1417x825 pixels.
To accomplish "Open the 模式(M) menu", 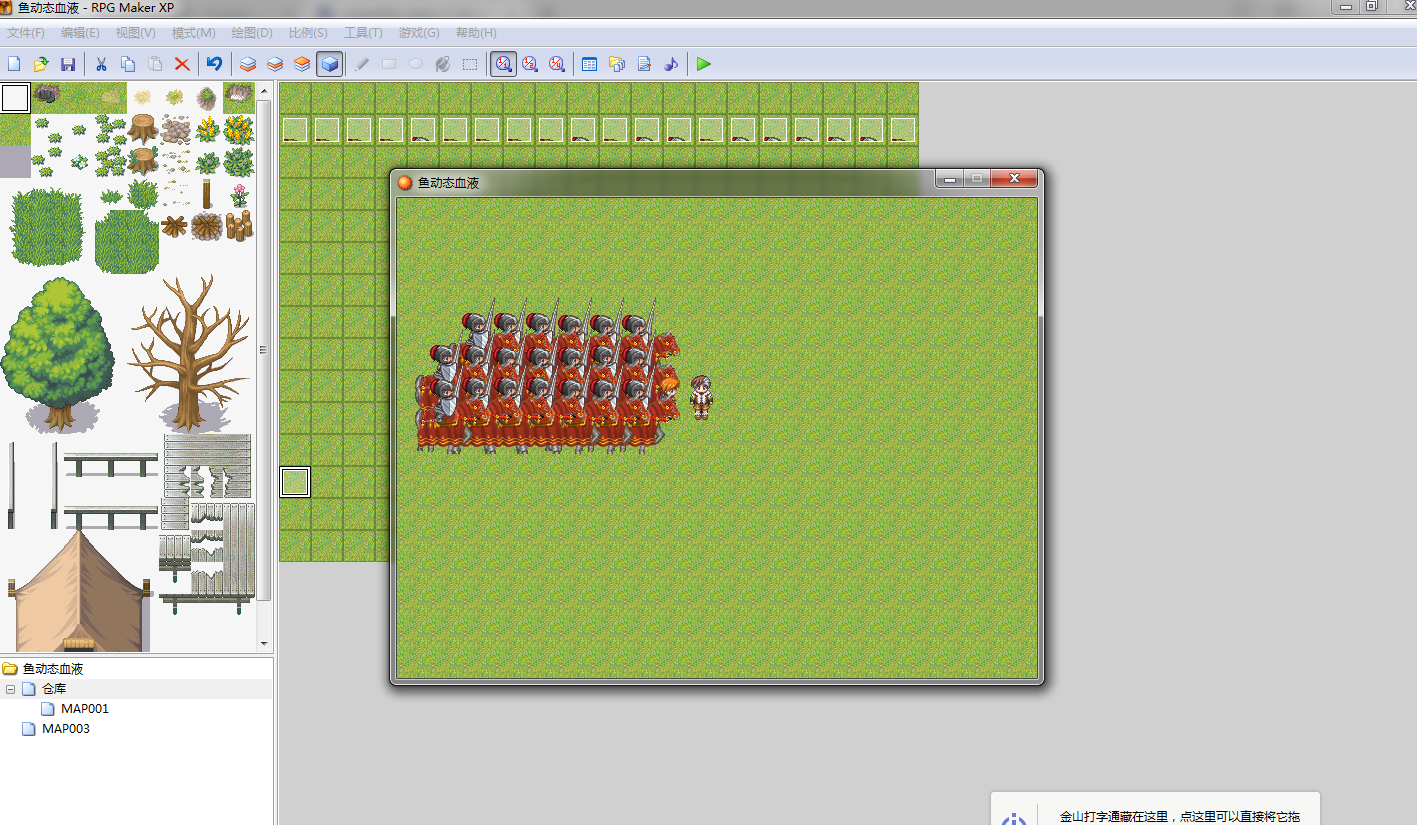I will click(194, 33).
